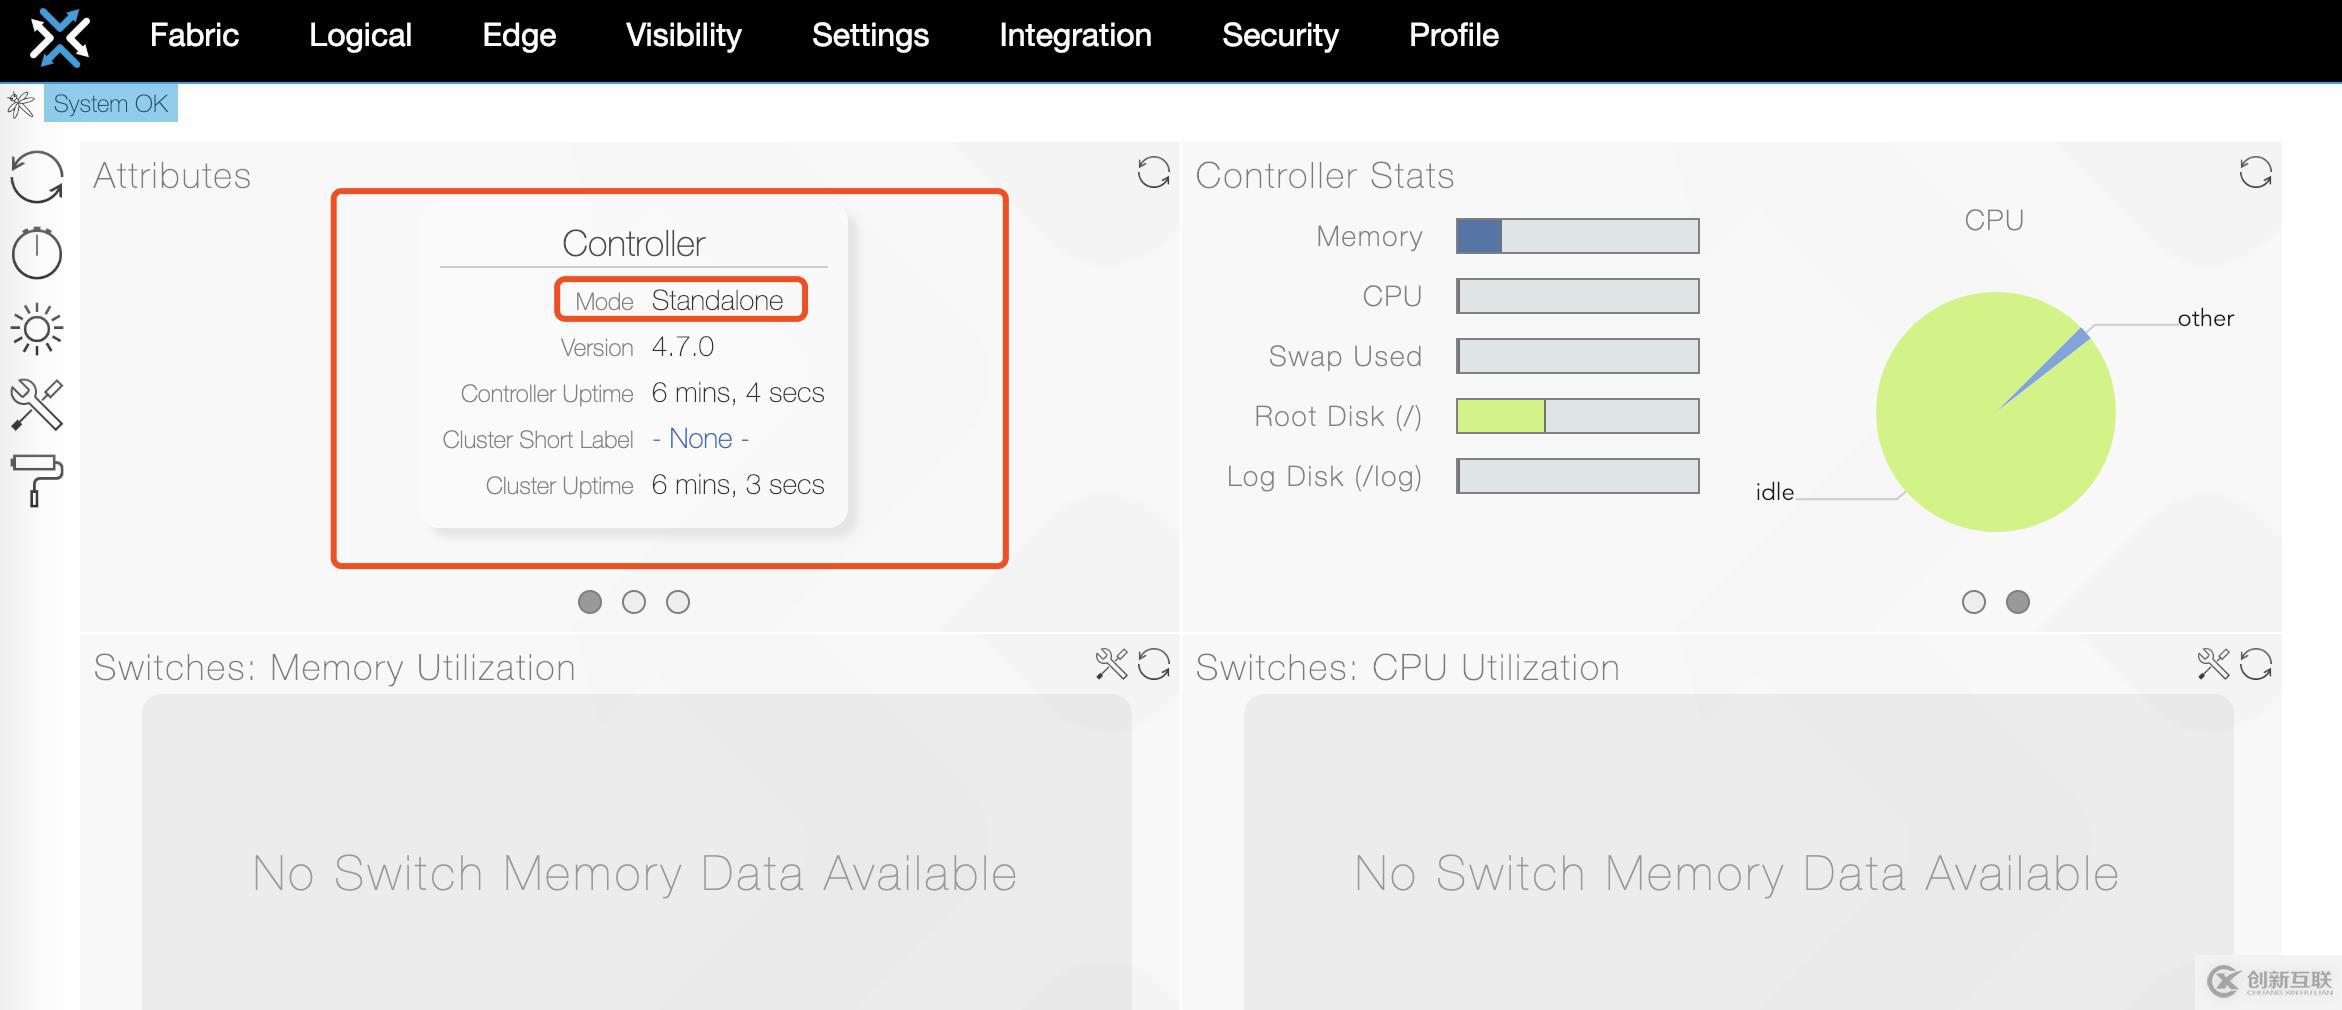
Task: Refresh the Attributes panel
Action: tap(1153, 172)
